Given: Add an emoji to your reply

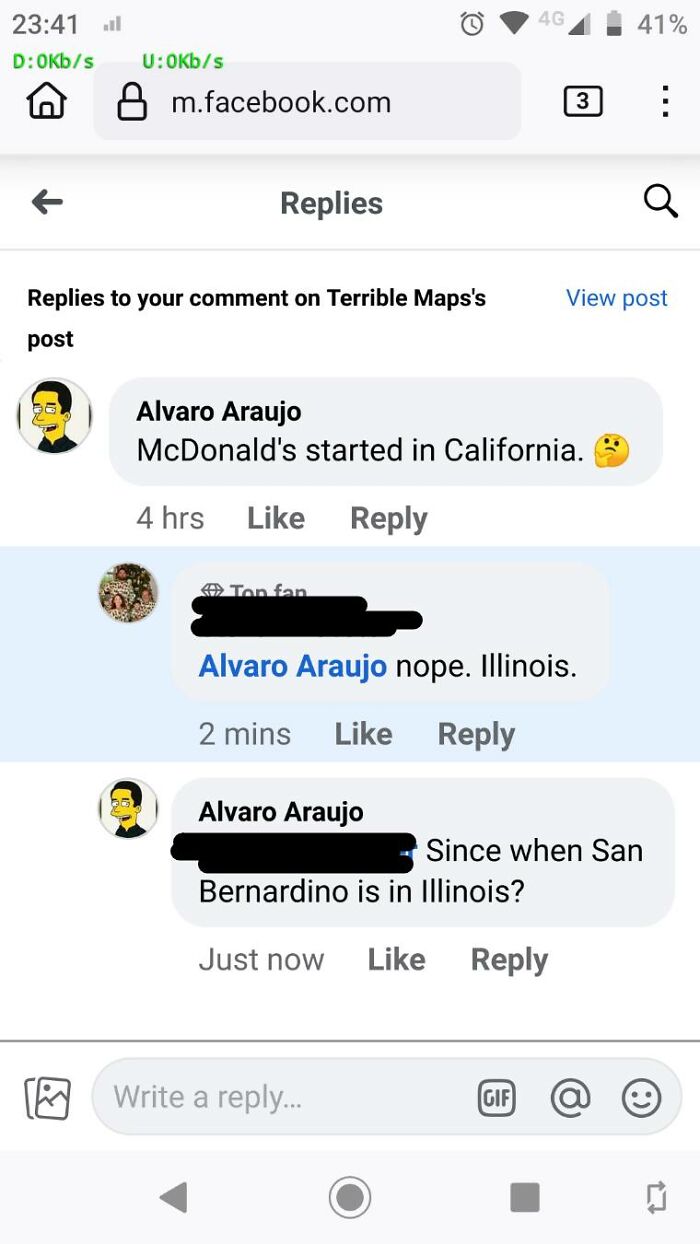Looking at the screenshot, I should [x=641, y=1096].
